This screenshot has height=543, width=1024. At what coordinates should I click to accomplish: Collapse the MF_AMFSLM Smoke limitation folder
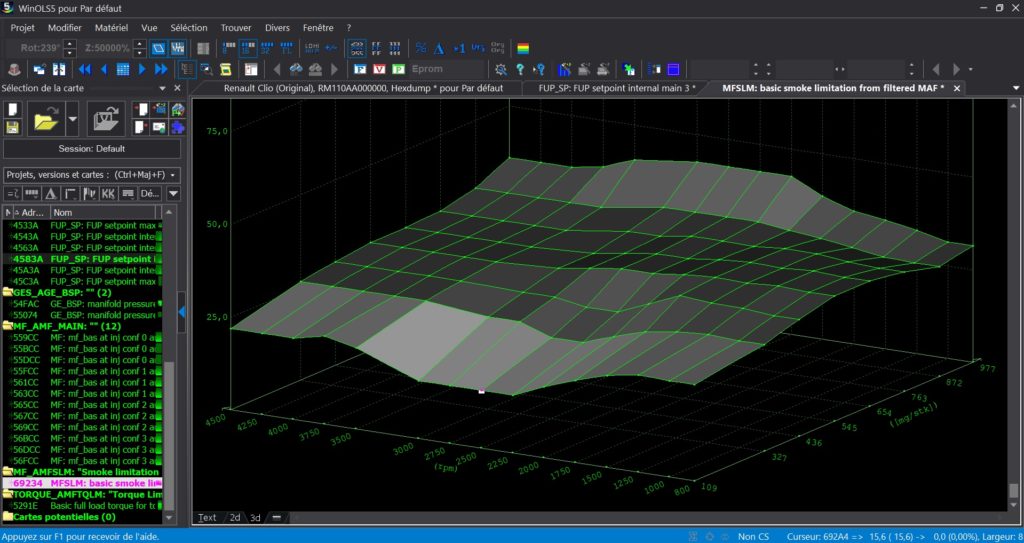pos(8,472)
